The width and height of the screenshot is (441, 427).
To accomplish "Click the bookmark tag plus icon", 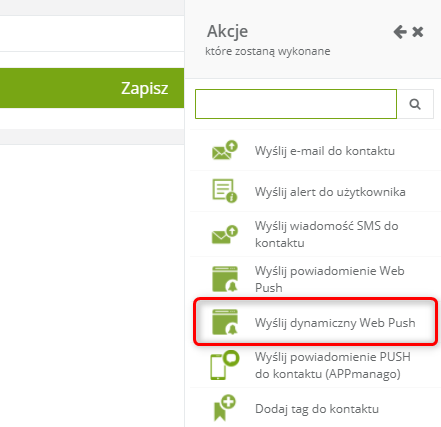I will tap(225, 408).
